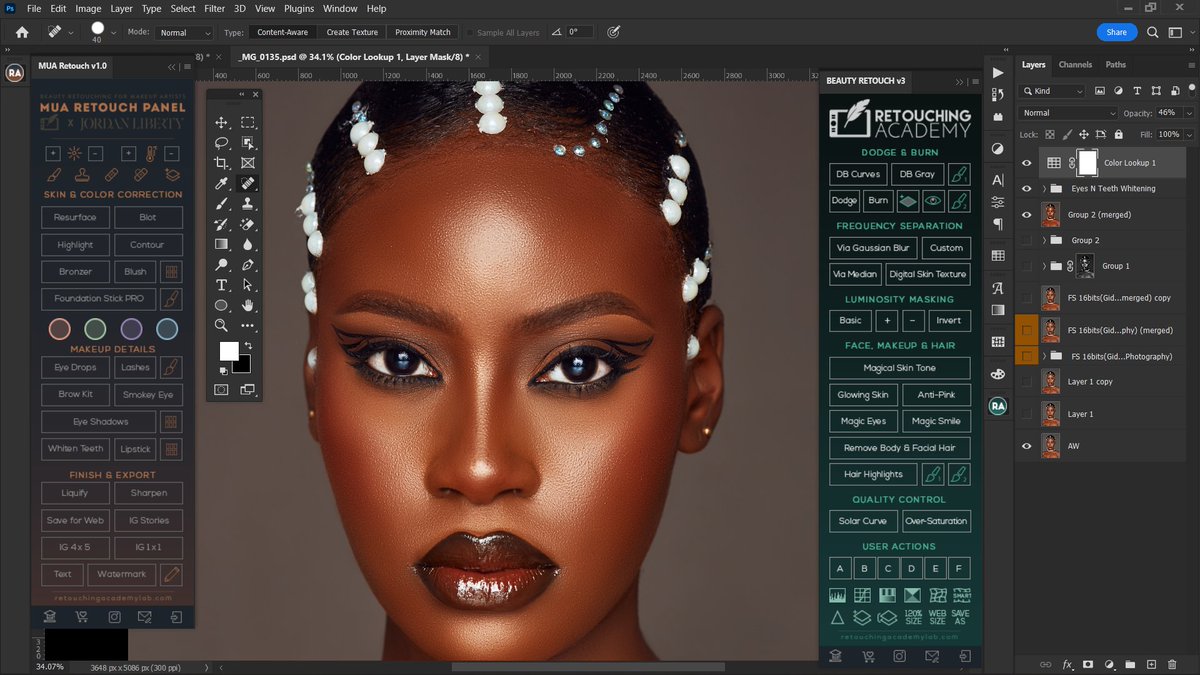Image resolution: width=1200 pixels, height=675 pixels.
Task: Click the Share button
Action: point(1117,32)
